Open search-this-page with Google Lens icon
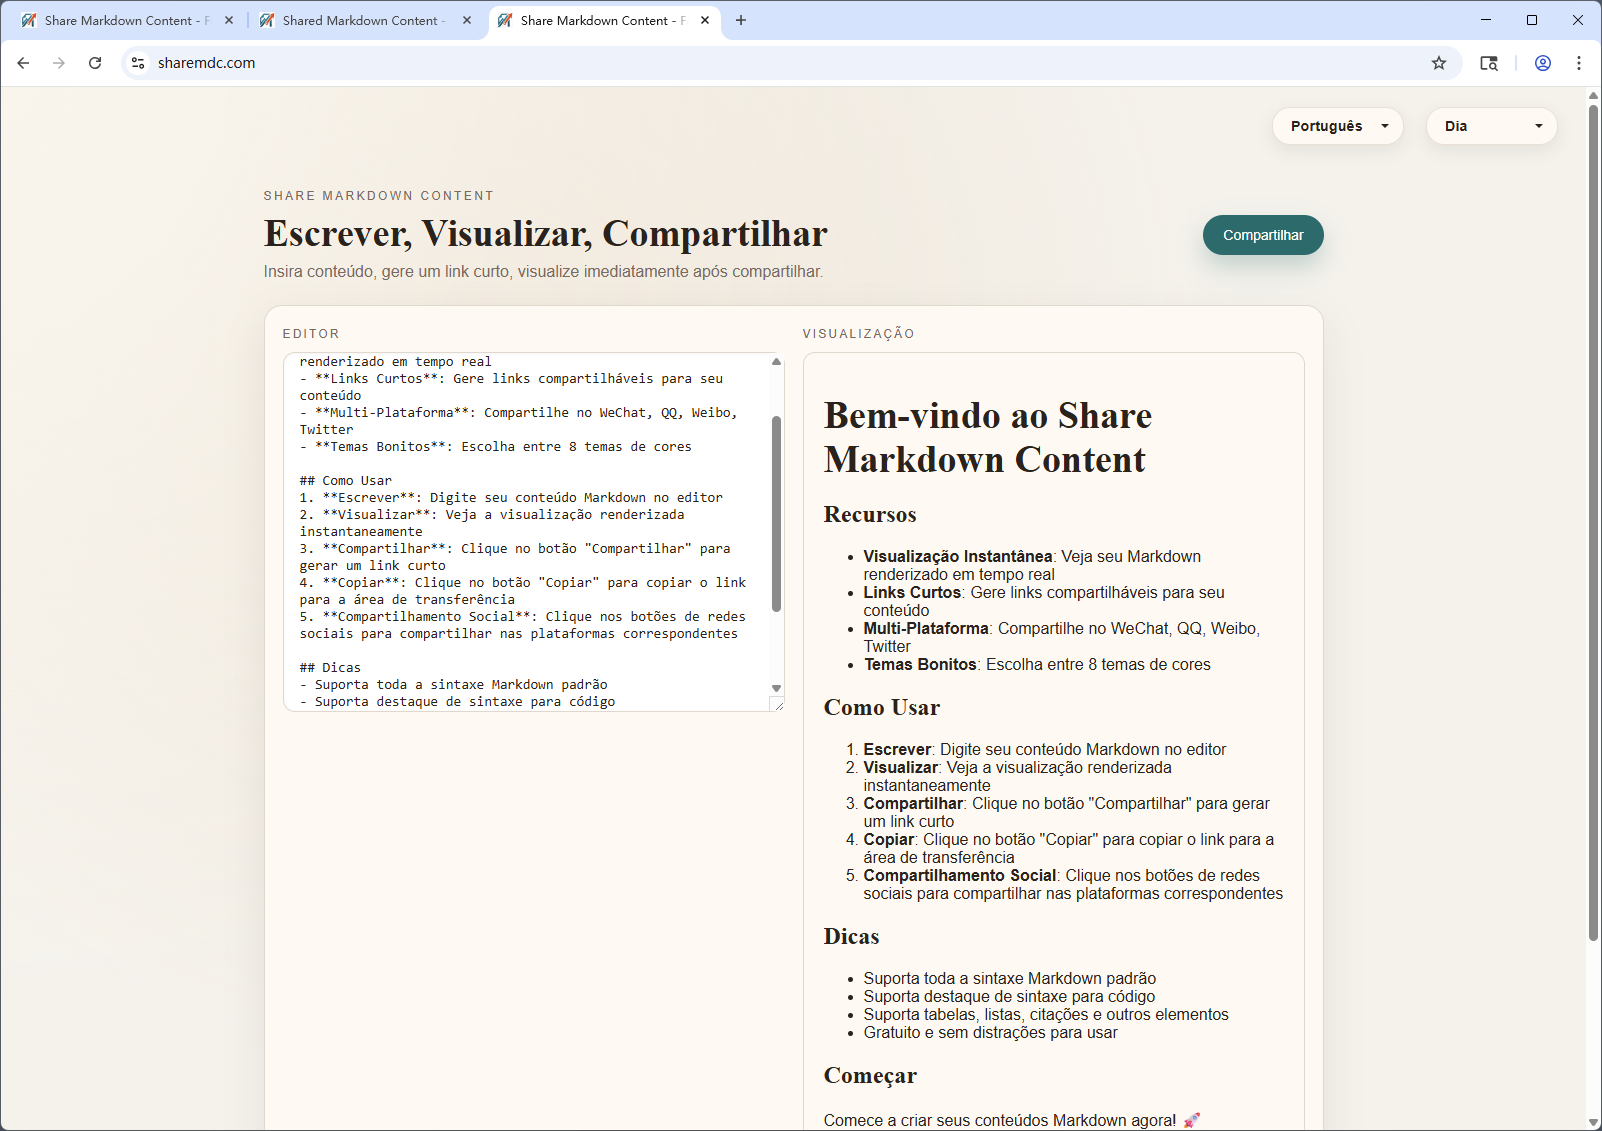Screen dimensions: 1602x1131 (1489, 62)
